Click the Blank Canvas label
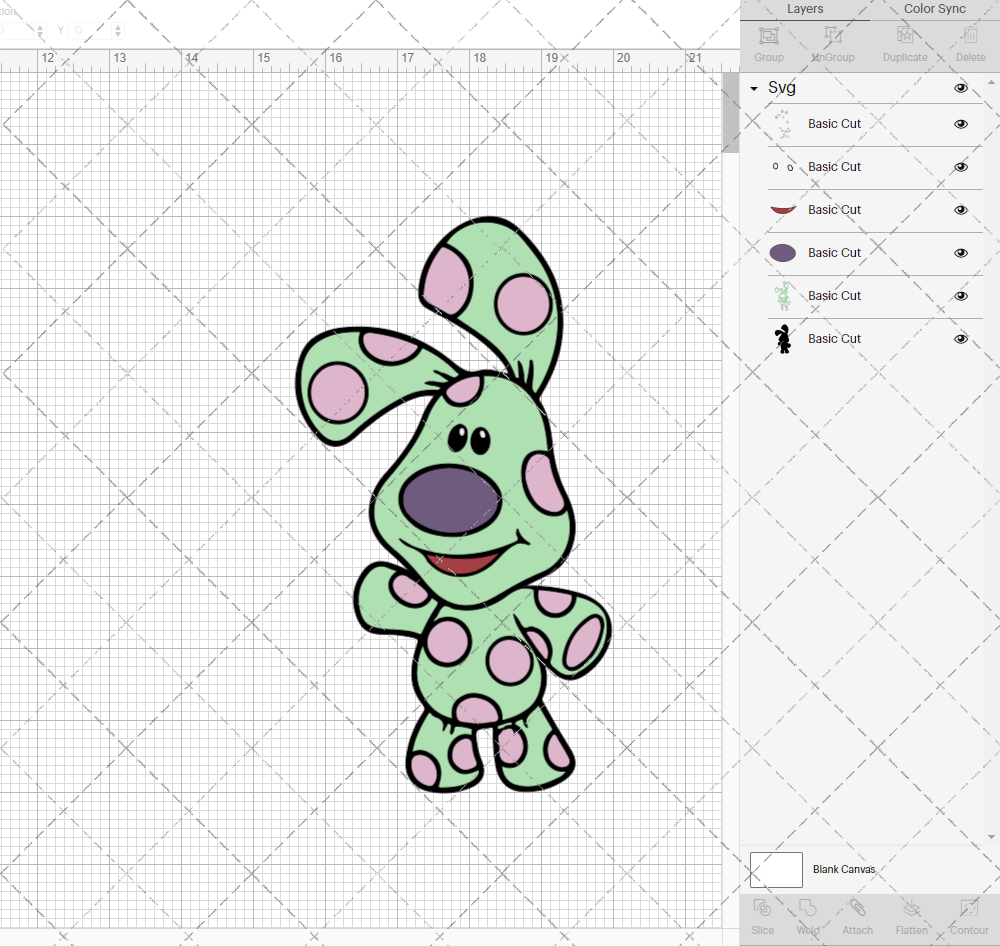The width and height of the screenshot is (1000, 946). pos(844,869)
